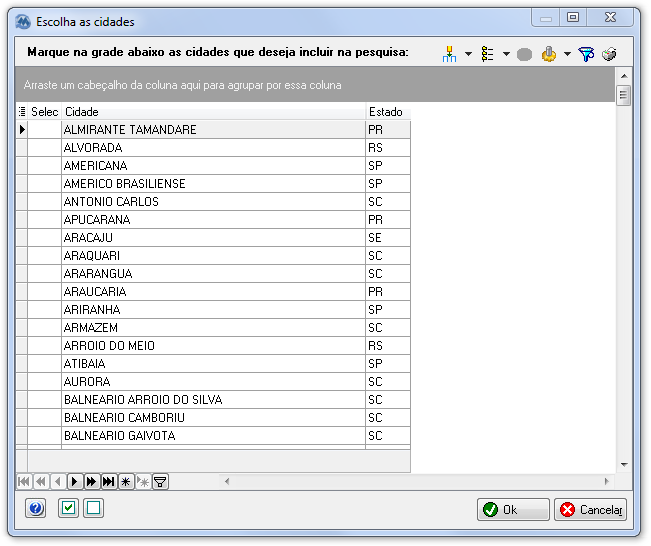The height and width of the screenshot is (546, 651).
Task: Open the dropdown arrow beside the tree structure icon
Action: pos(468,54)
